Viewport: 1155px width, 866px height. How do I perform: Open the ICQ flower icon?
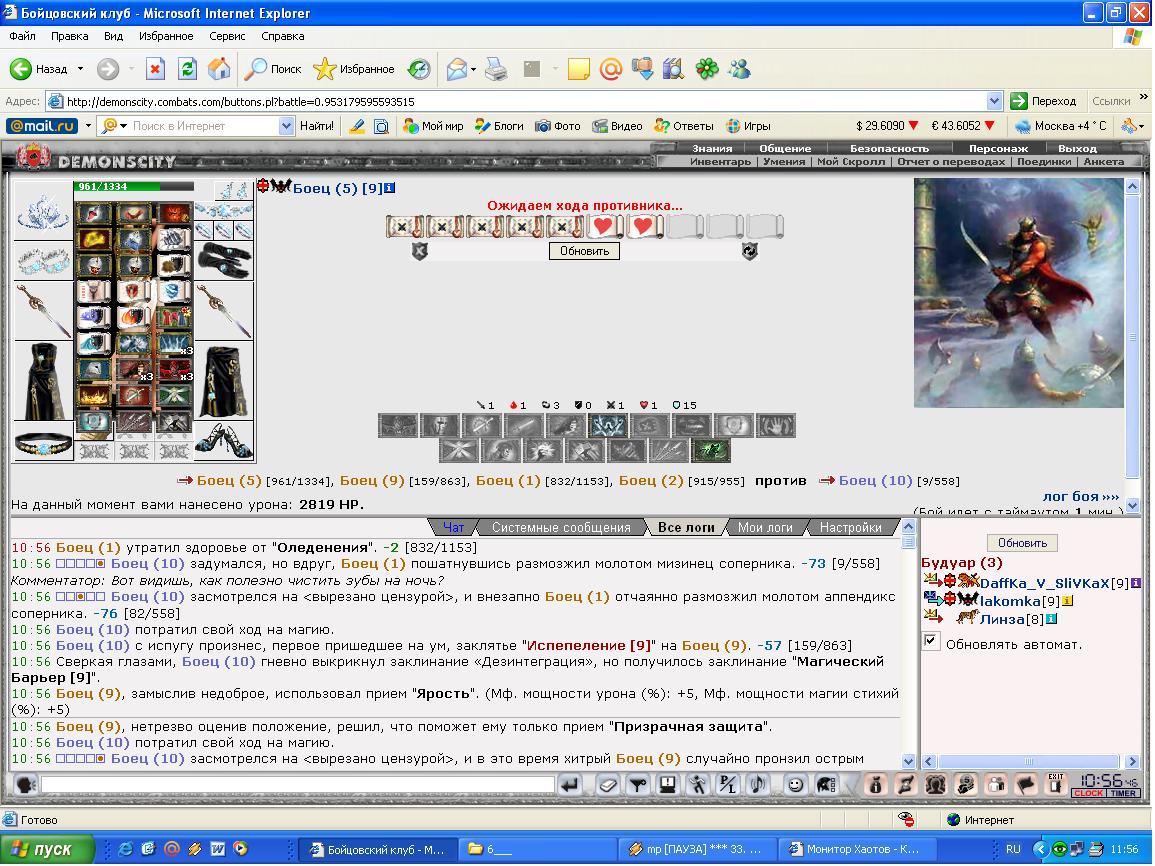[x=706, y=69]
